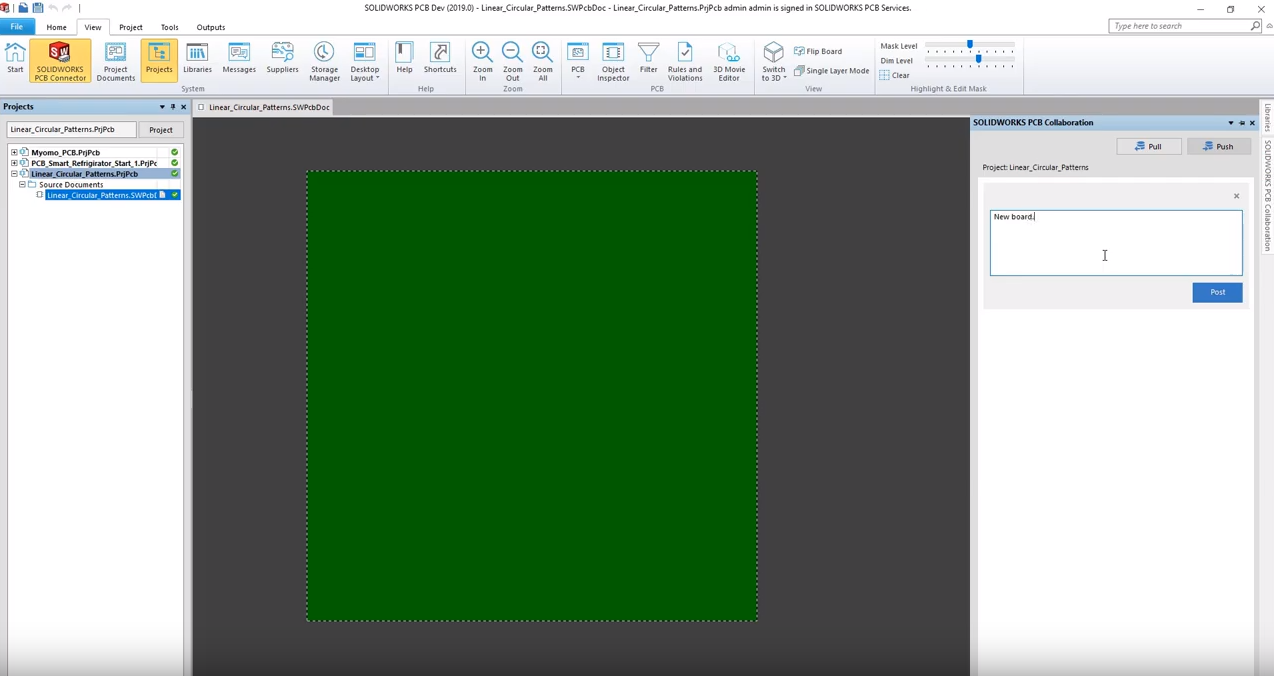Collapse the Source Documents folder

click(22, 185)
